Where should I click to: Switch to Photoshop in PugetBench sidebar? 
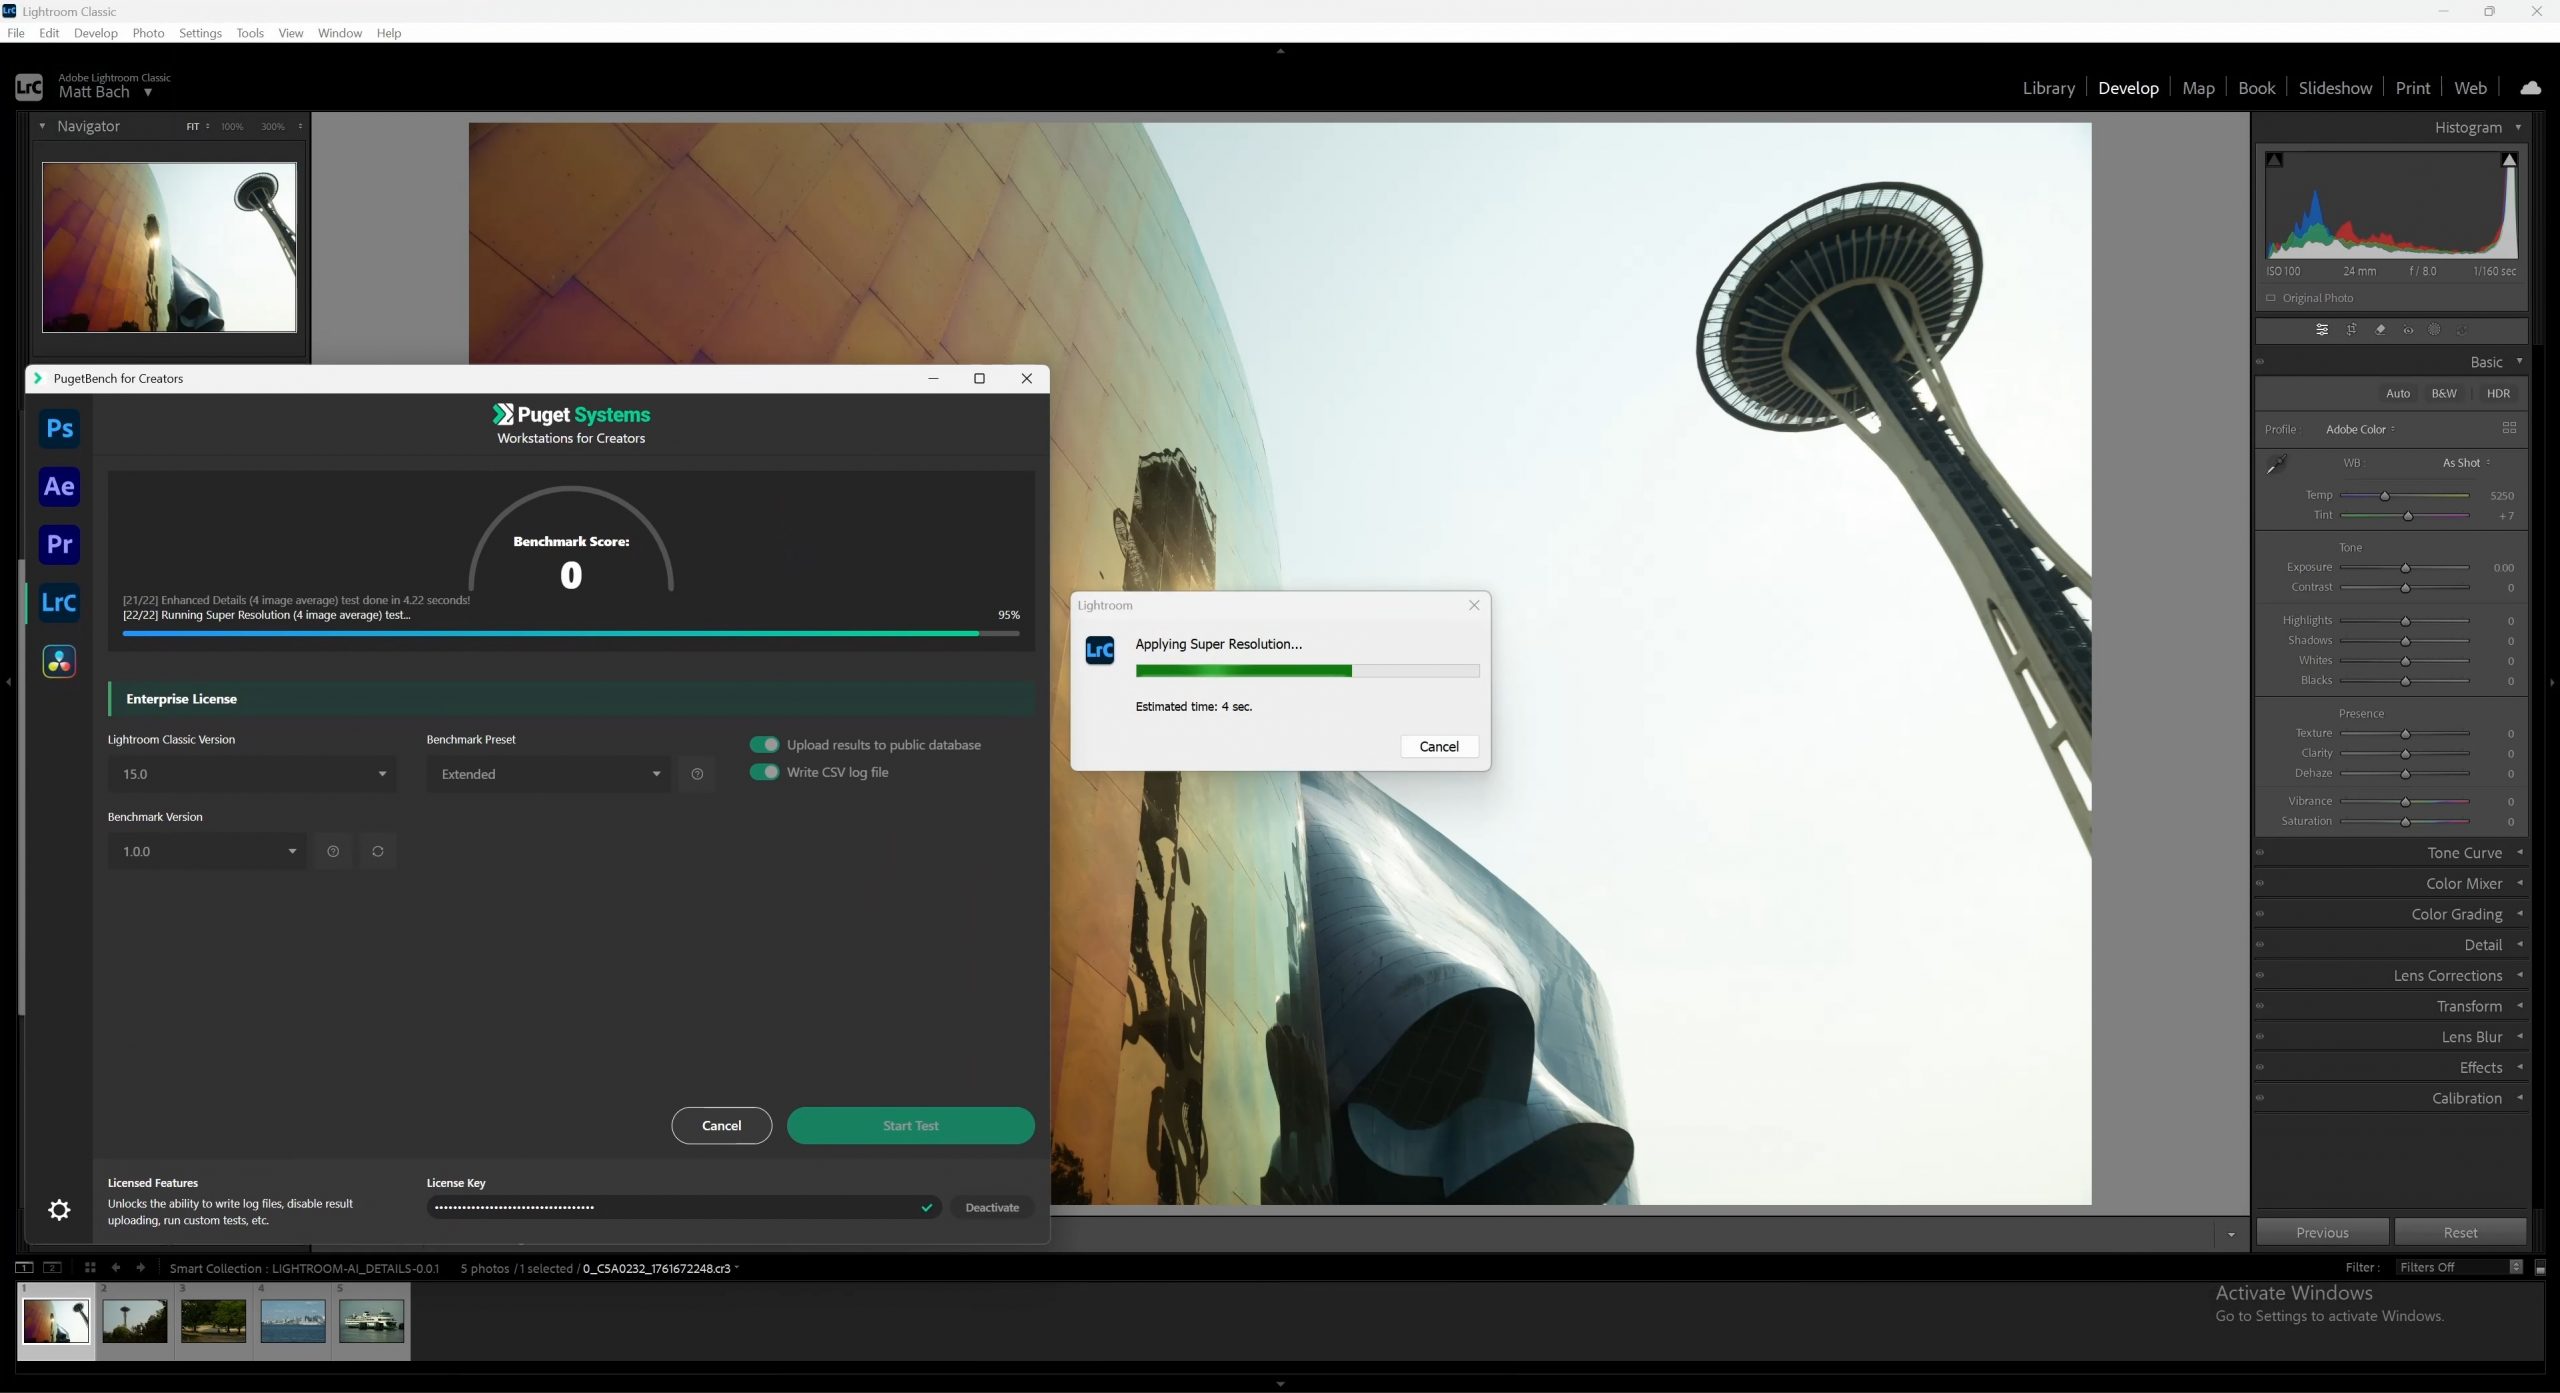pyautogui.click(x=59, y=429)
